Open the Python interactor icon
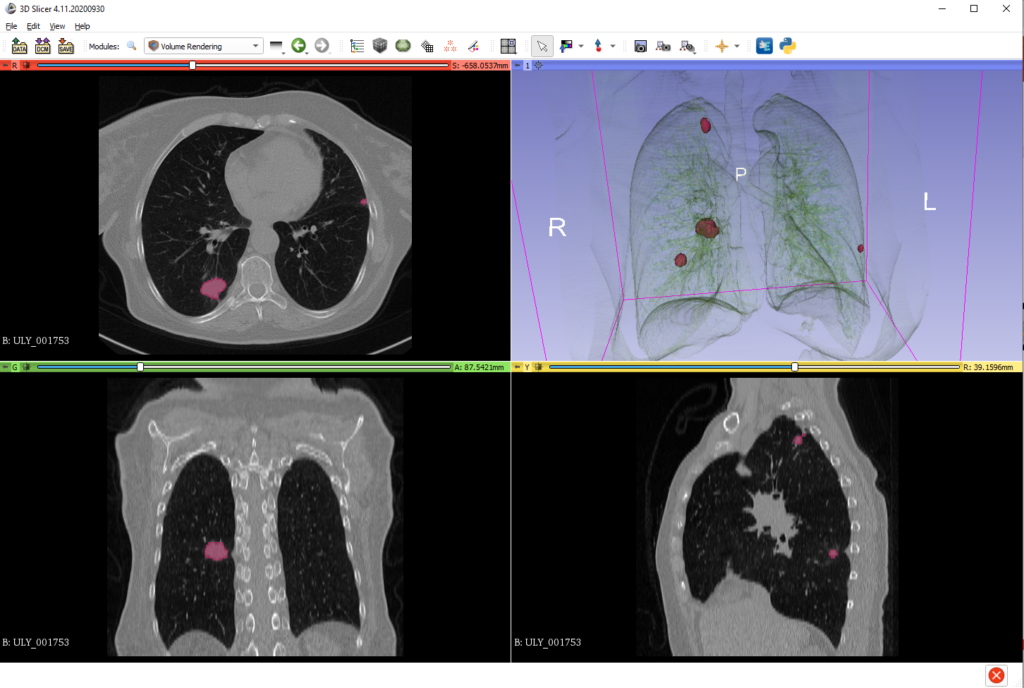The image size is (1024, 688). click(x=788, y=46)
